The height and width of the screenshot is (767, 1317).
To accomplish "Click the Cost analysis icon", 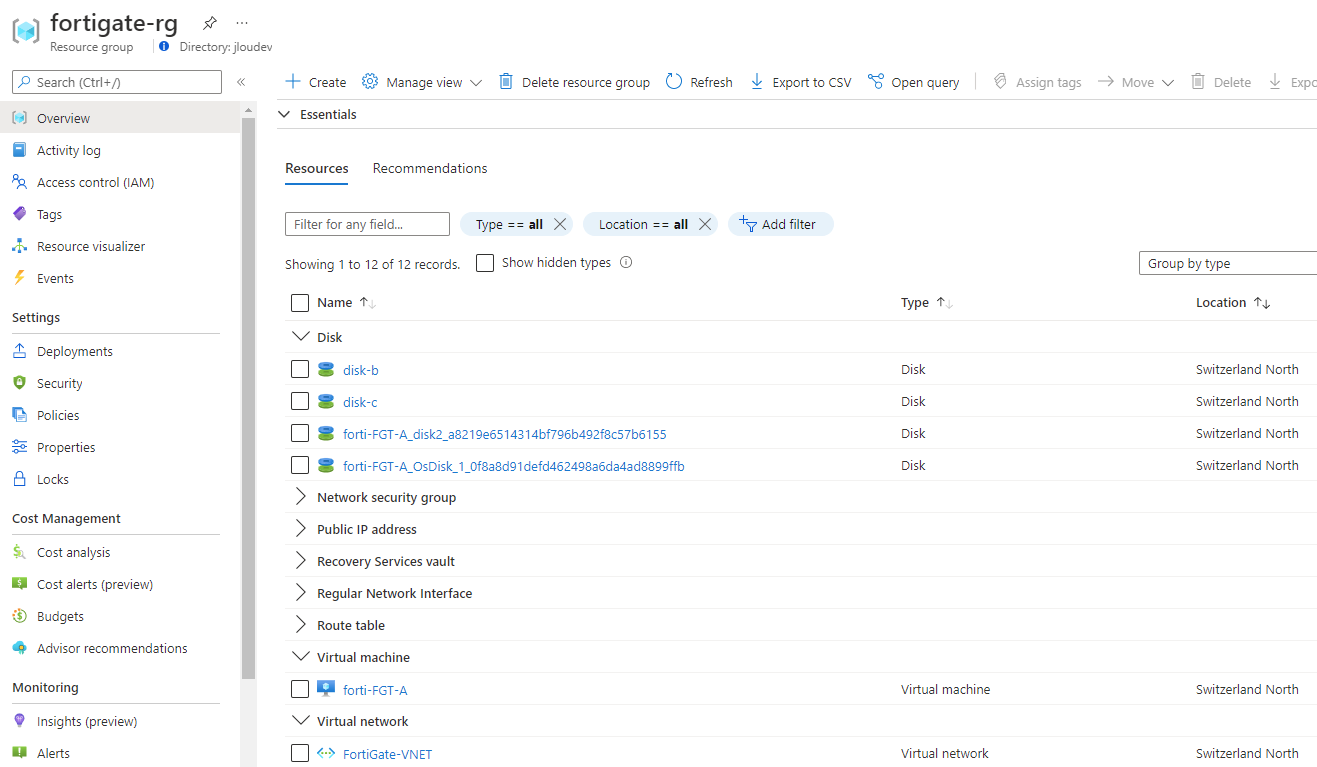I will click(x=19, y=552).
